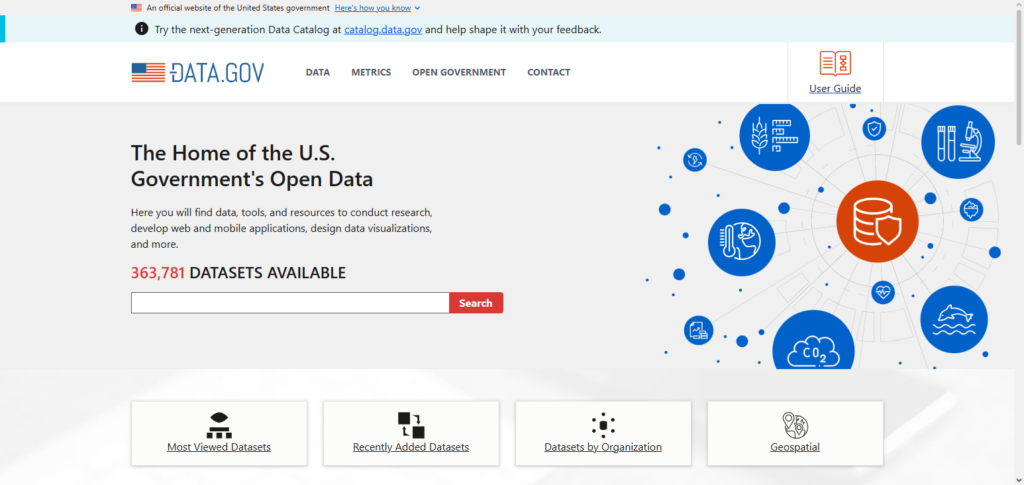The image size is (1024, 485).
Task: Click the microscope science circle icon
Action: pyautogui.click(x=958, y=142)
